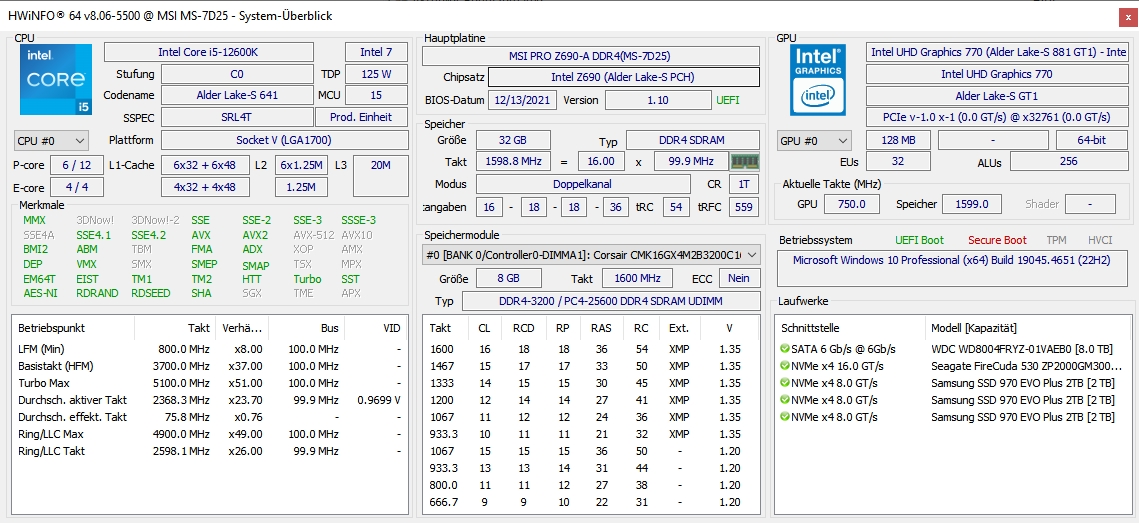This screenshot has height=523, width=1139.
Task: Click the Doppelkanal mode field
Action: tap(583, 184)
